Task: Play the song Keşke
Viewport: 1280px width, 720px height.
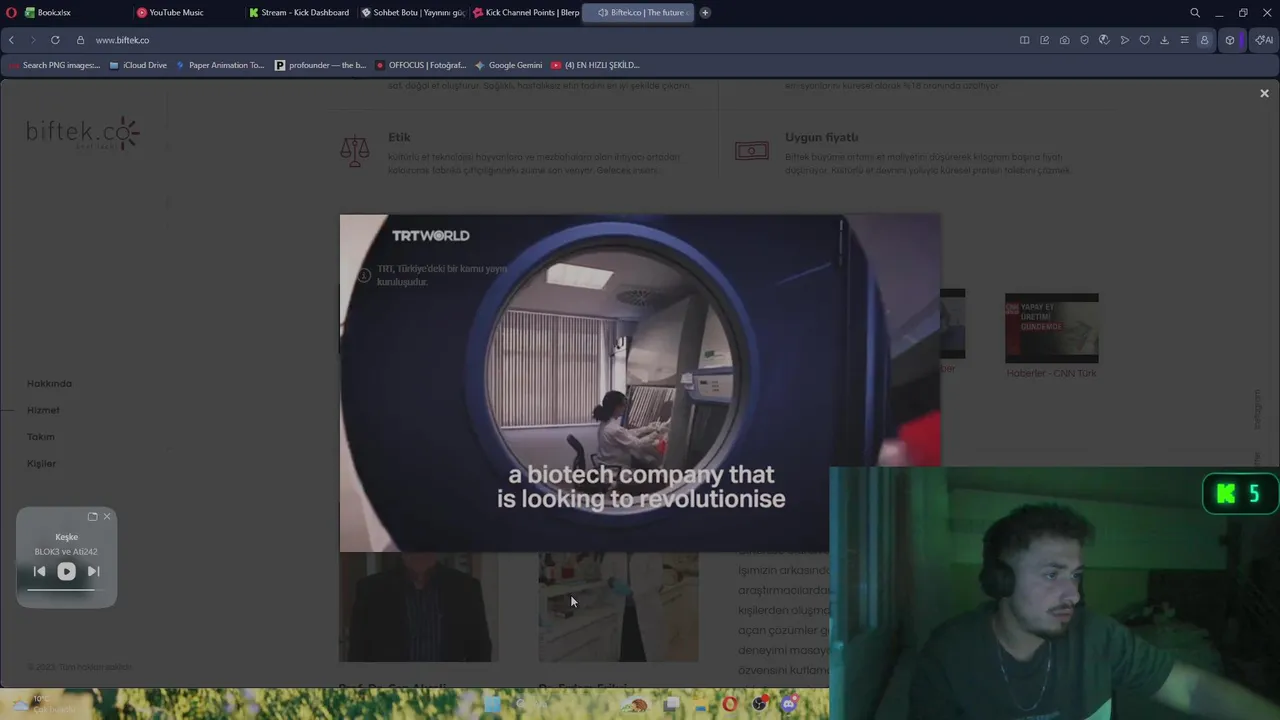Action: point(66,571)
